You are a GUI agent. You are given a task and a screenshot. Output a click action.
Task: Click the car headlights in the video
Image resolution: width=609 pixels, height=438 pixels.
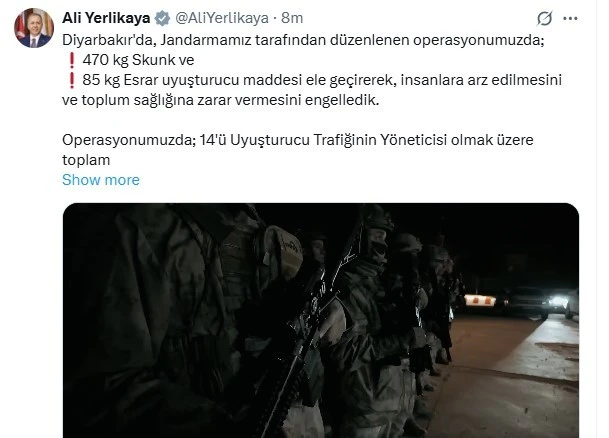pyautogui.click(x=558, y=301)
